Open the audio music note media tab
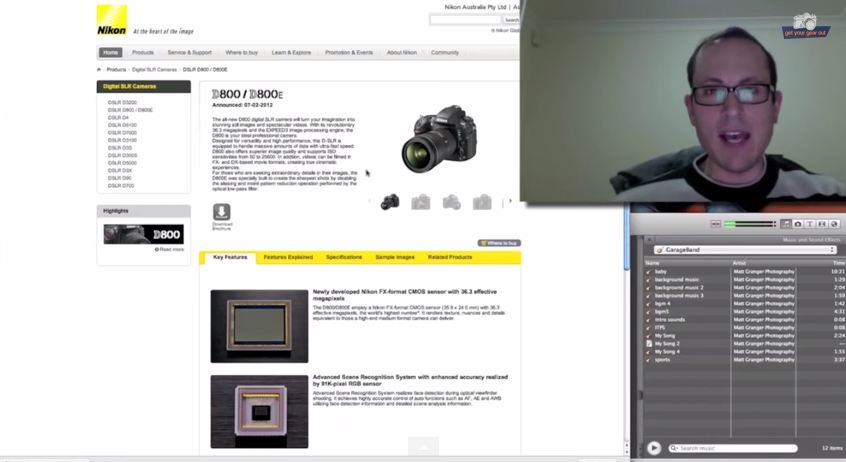The height and width of the screenshot is (462, 846). 786,224
